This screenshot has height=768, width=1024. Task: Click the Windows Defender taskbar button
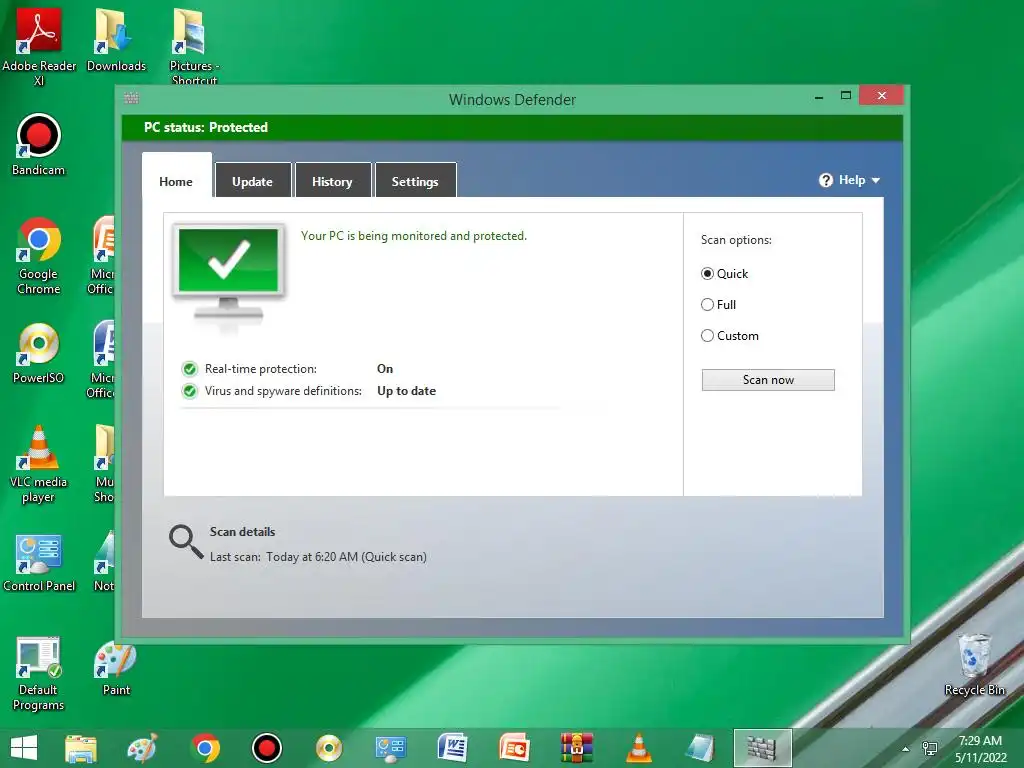[762, 748]
